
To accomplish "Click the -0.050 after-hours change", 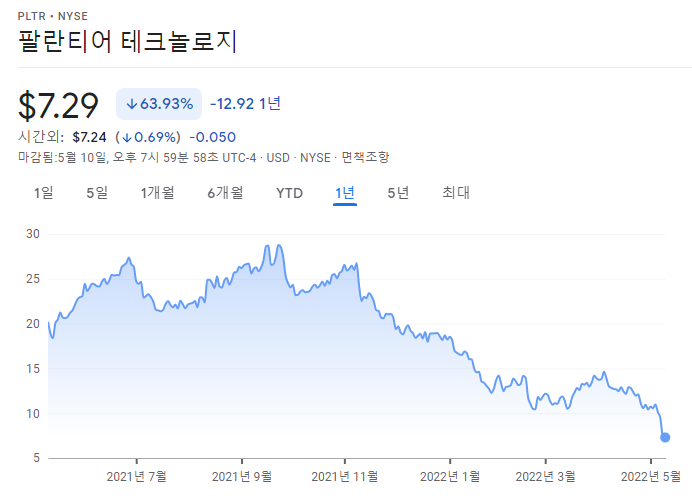I will (x=213, y=137).
